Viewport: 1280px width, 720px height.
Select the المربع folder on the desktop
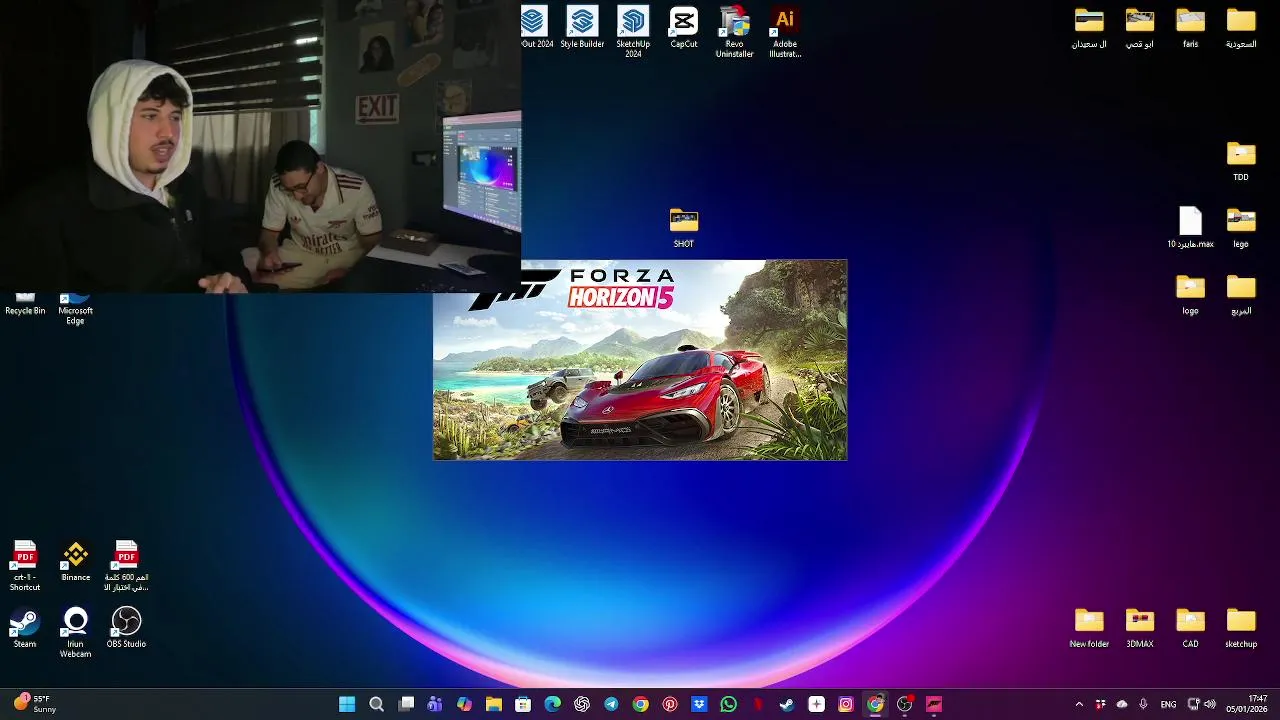1241,295
